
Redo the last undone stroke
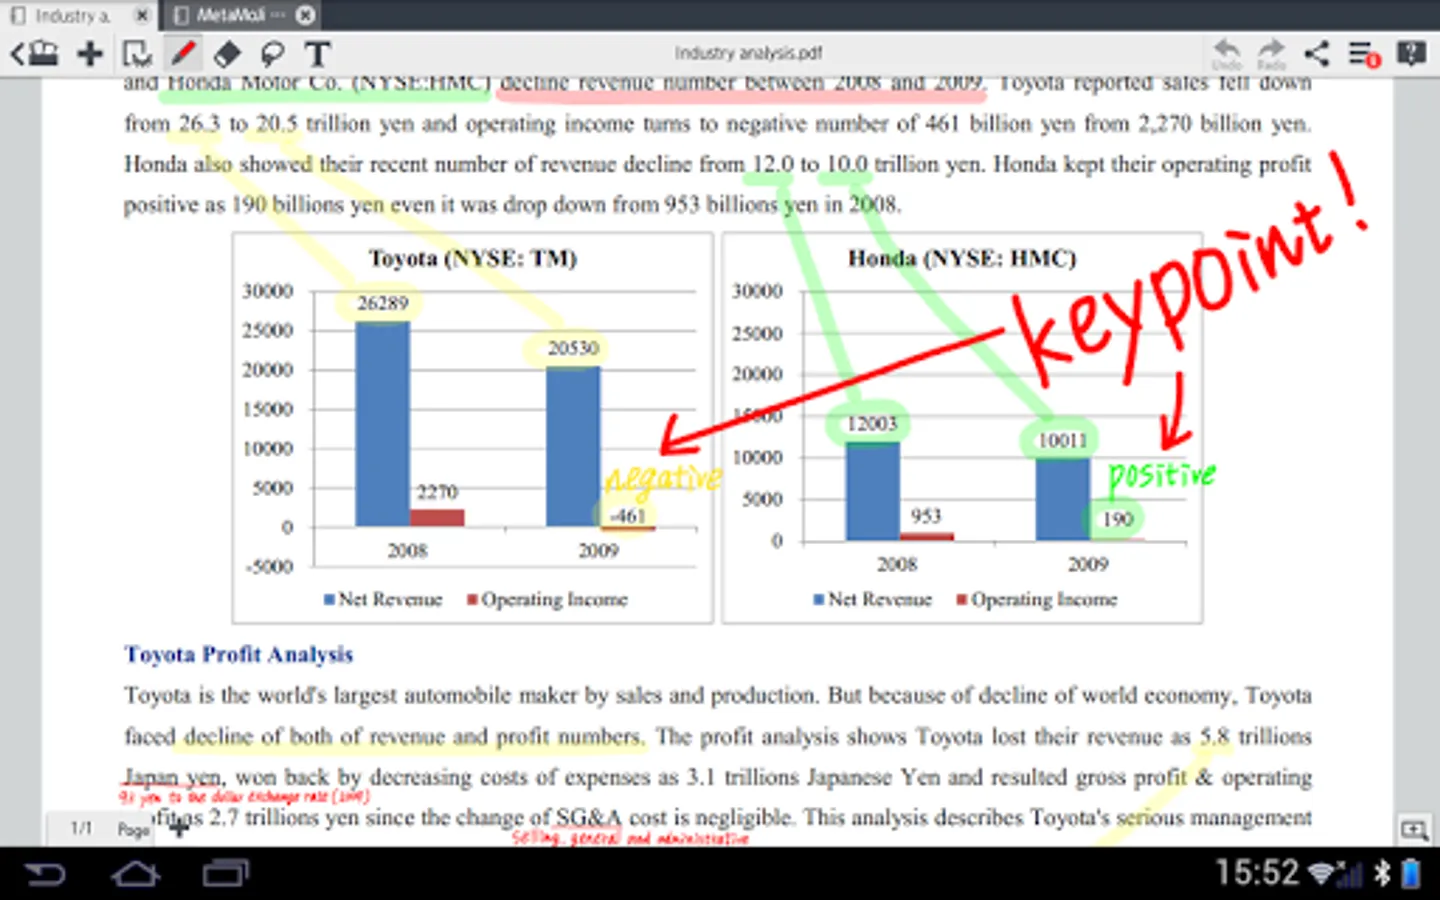click(1271, 53)
